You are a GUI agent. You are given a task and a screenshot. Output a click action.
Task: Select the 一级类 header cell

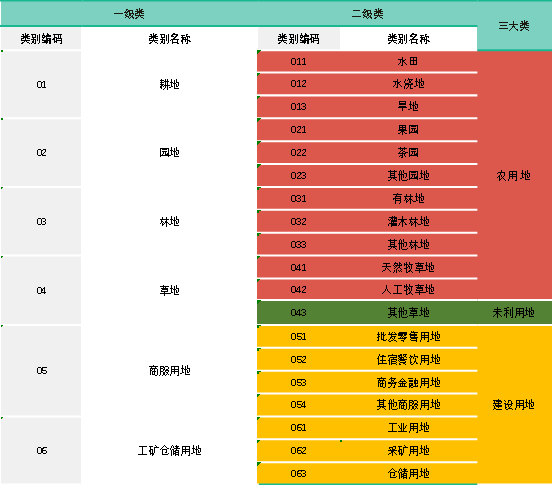129,14
